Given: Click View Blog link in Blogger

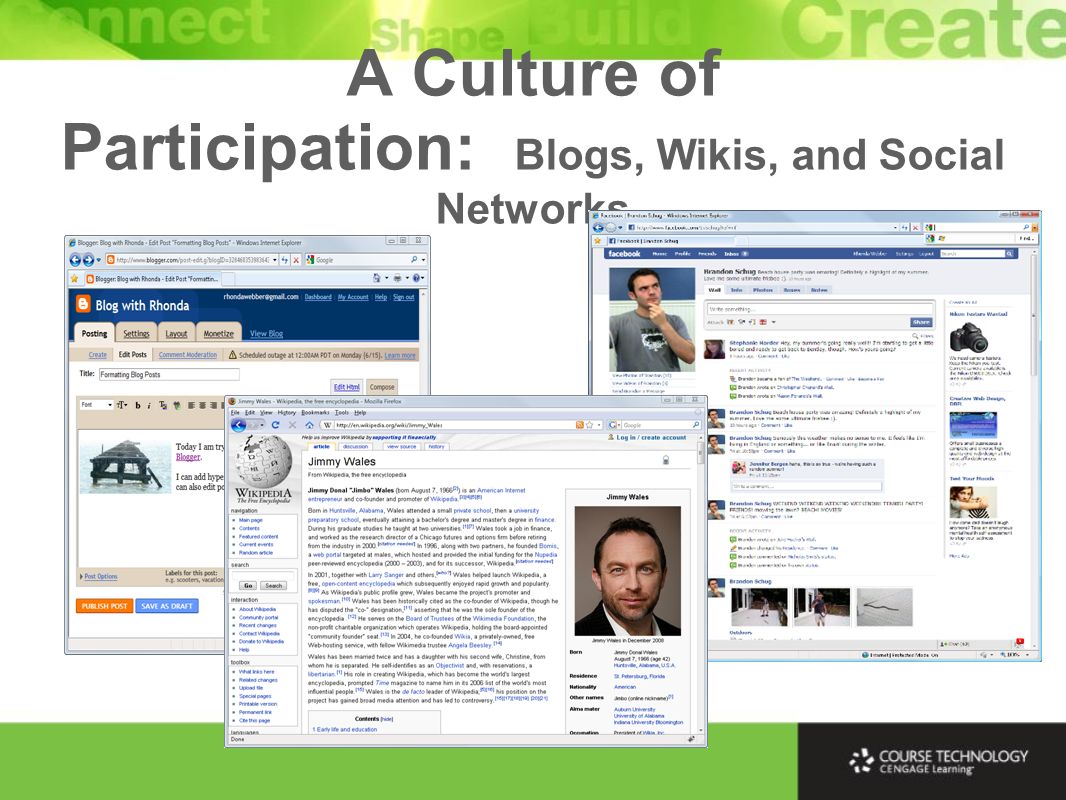Looking at the screenshot, I should point(266,334).
